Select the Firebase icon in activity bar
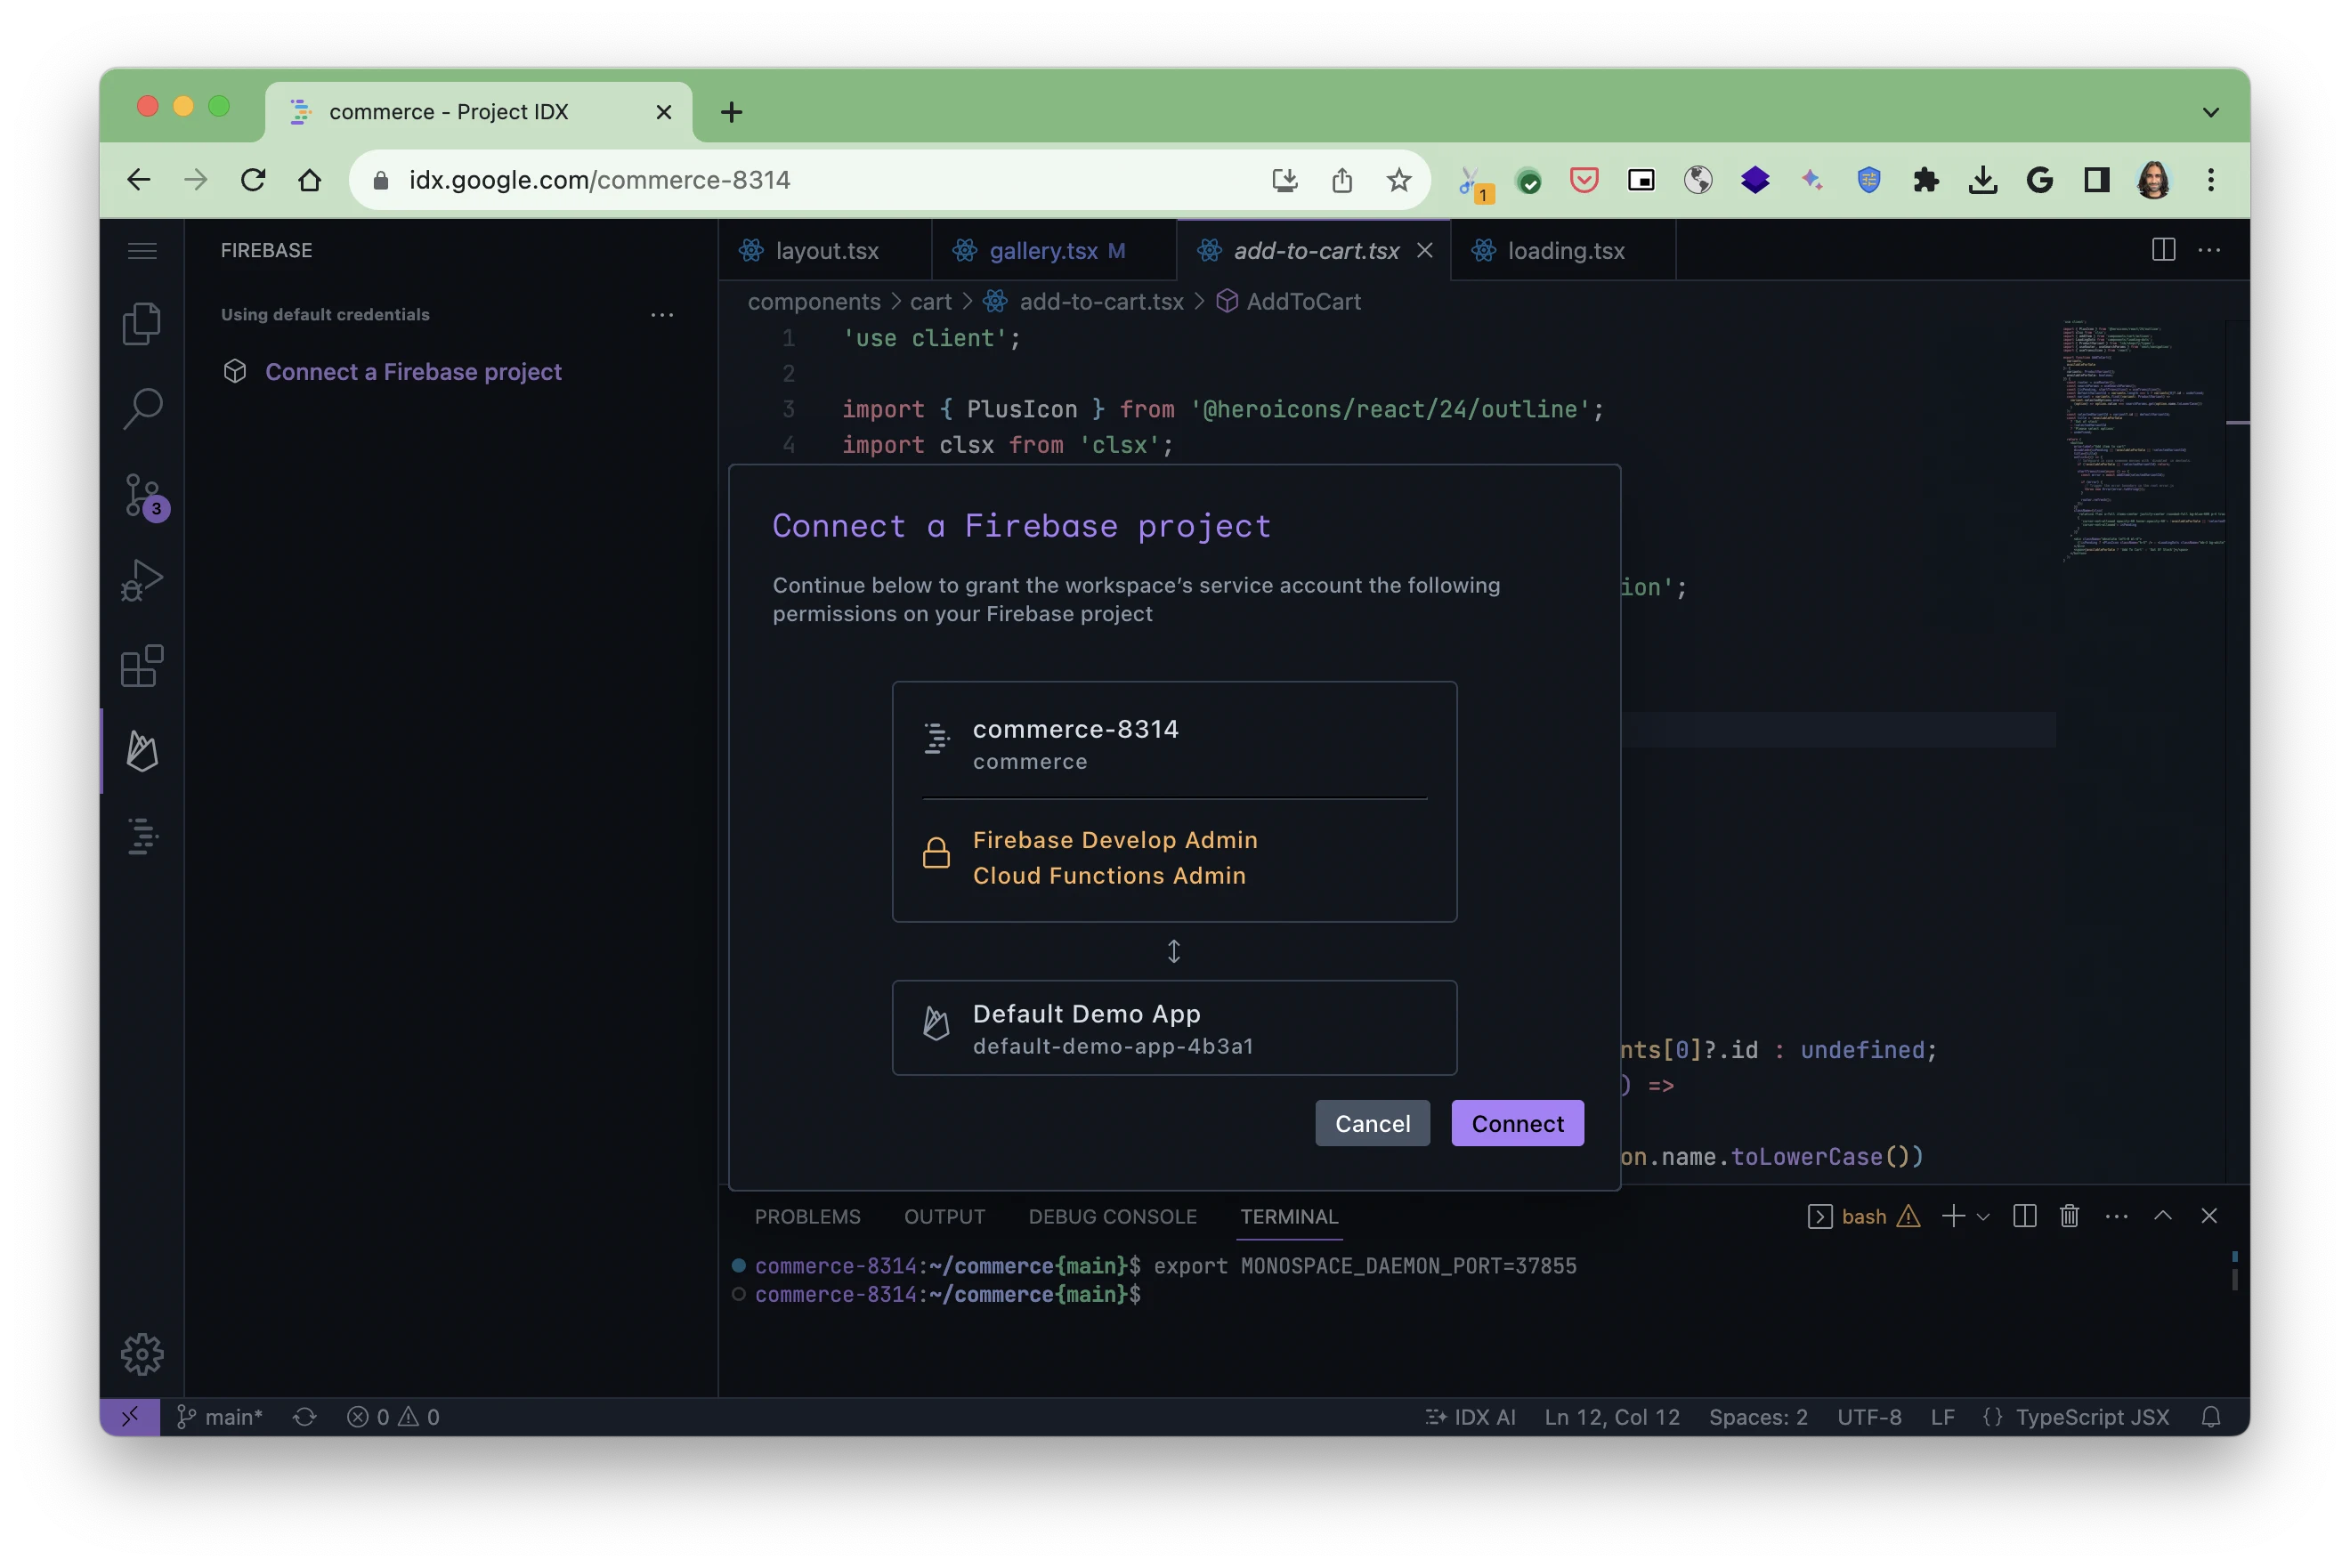This screenshot has width=2350, height=1568. tap(142, 751)
